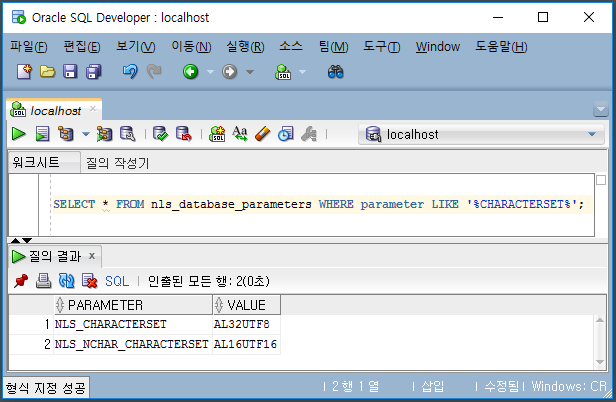Rollback changes with the red arrow database icon

pyautogui.click(x=184, y=134)
